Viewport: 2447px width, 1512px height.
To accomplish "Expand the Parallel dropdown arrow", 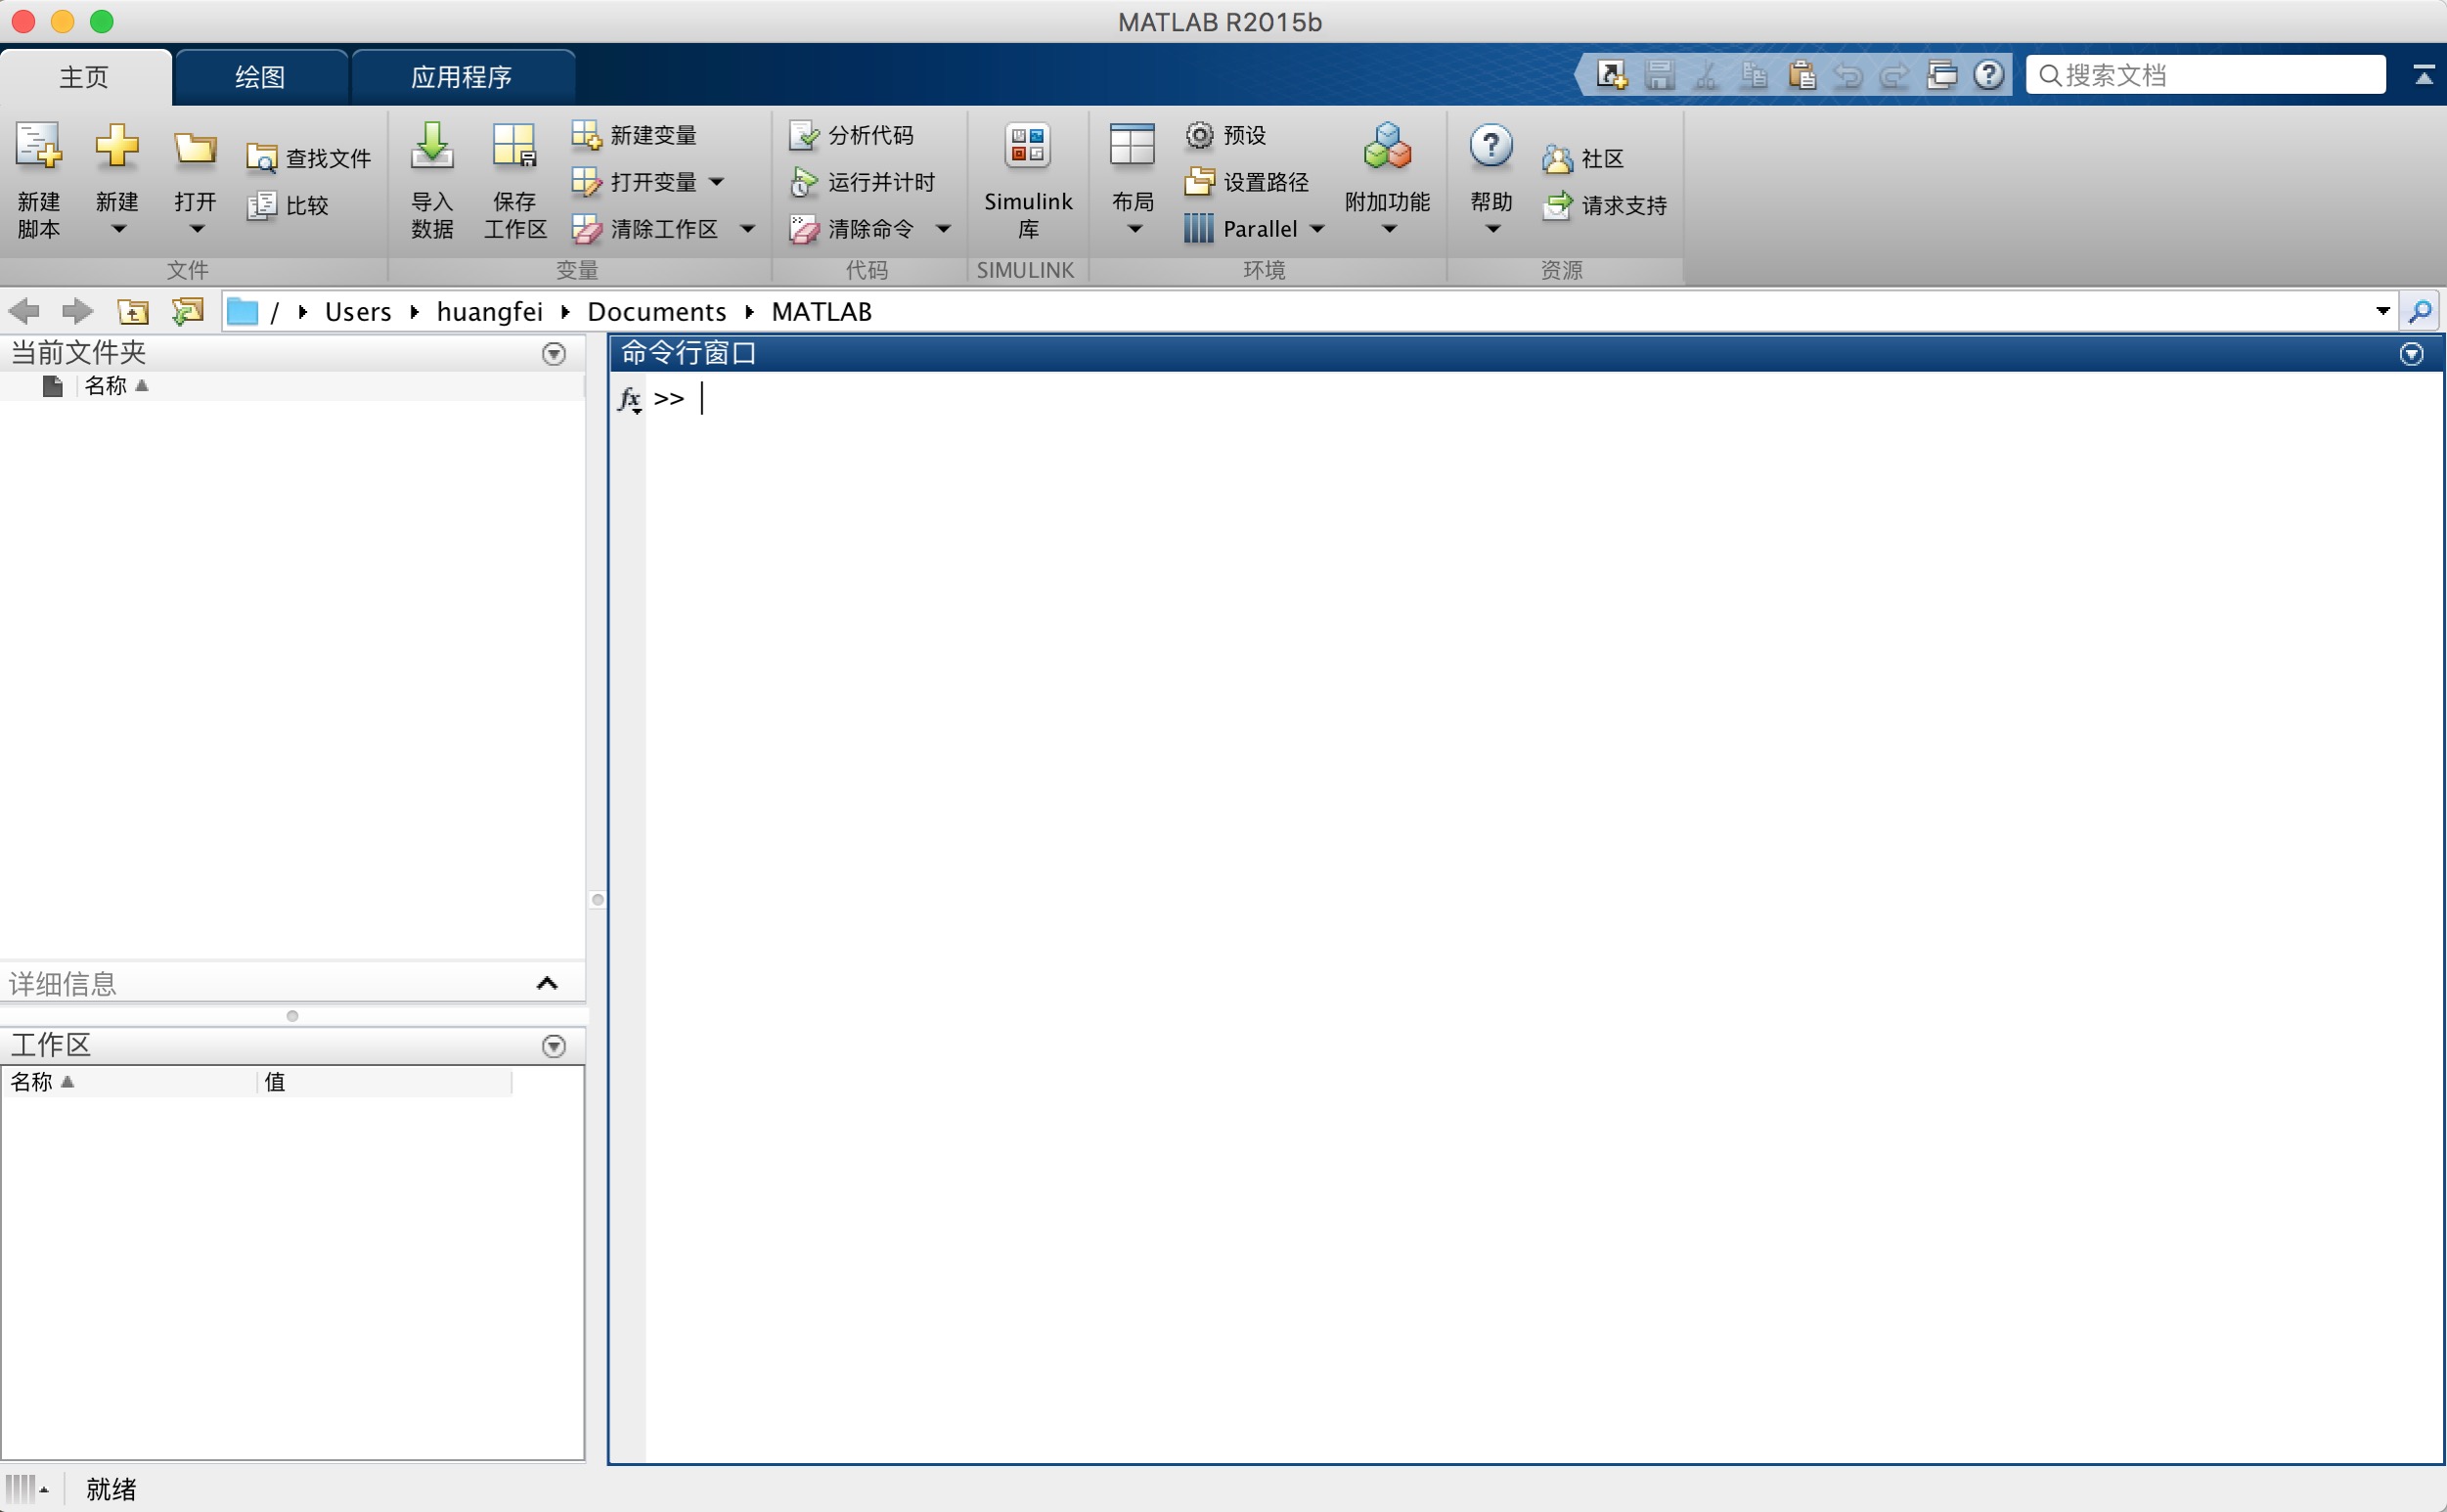I will [x=1317, y=229].
